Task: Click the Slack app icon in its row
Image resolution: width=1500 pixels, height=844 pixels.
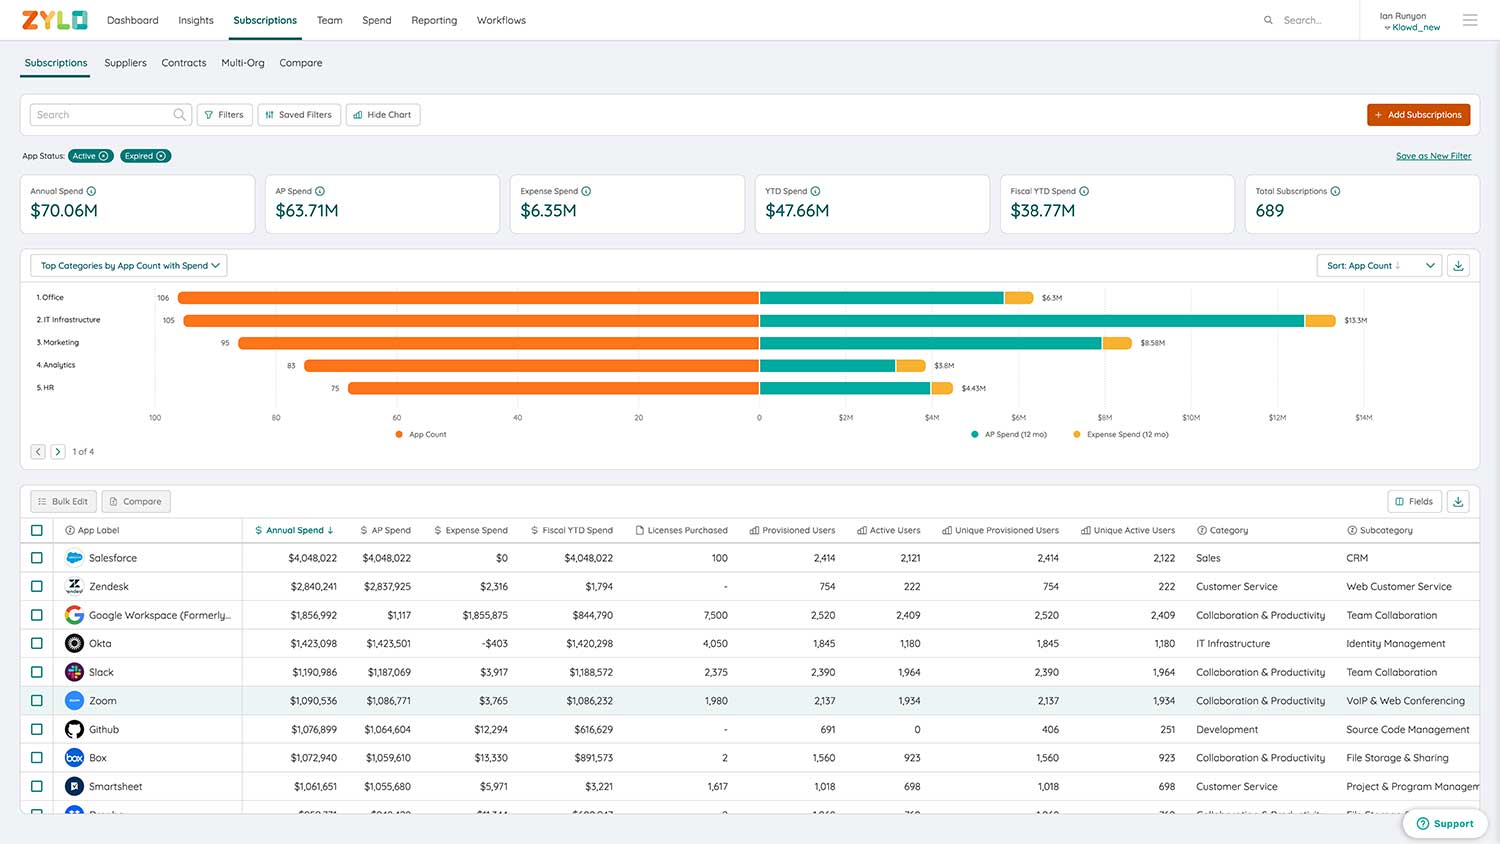Action: [74, 672]
